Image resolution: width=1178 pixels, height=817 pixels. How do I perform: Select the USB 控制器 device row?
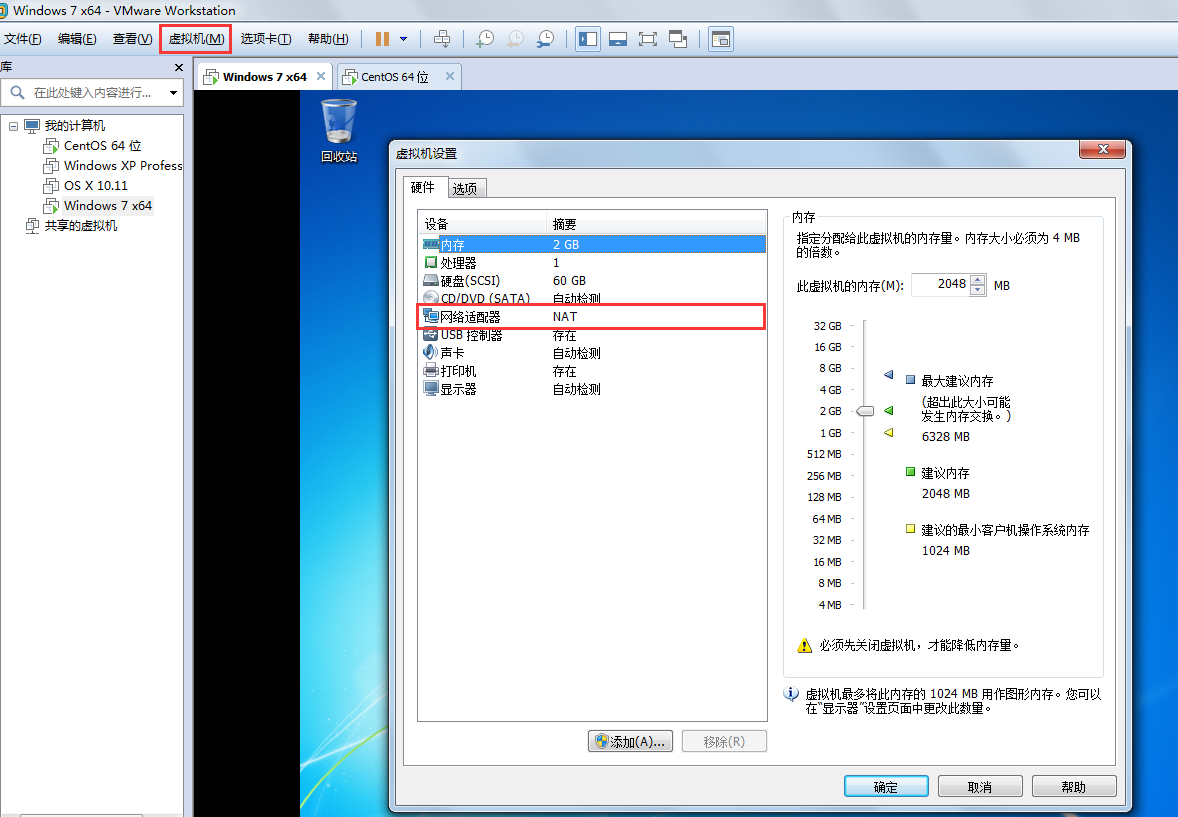pos(593,335)
